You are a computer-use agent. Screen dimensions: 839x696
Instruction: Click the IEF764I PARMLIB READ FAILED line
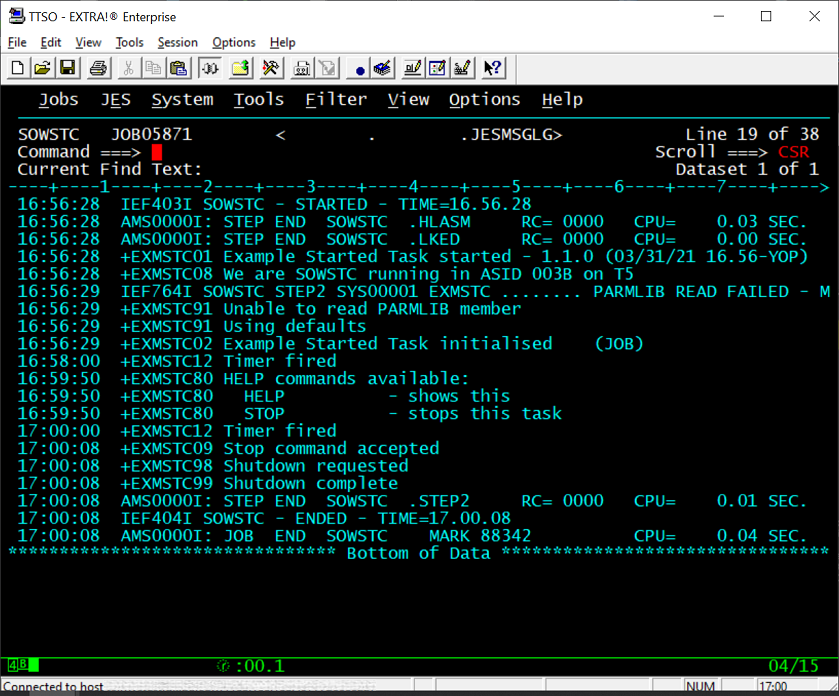[x=424, y=292]
